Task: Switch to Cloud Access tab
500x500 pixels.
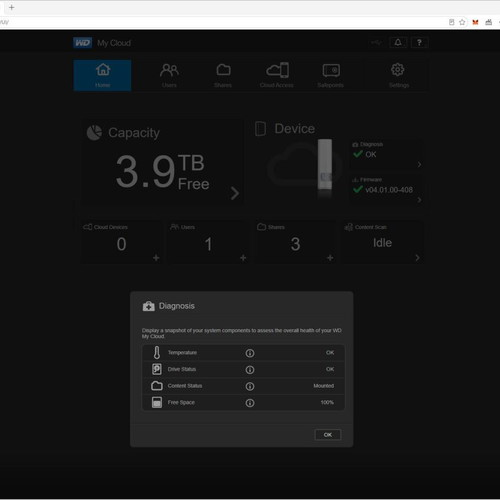Action: (x=277, y=75)
